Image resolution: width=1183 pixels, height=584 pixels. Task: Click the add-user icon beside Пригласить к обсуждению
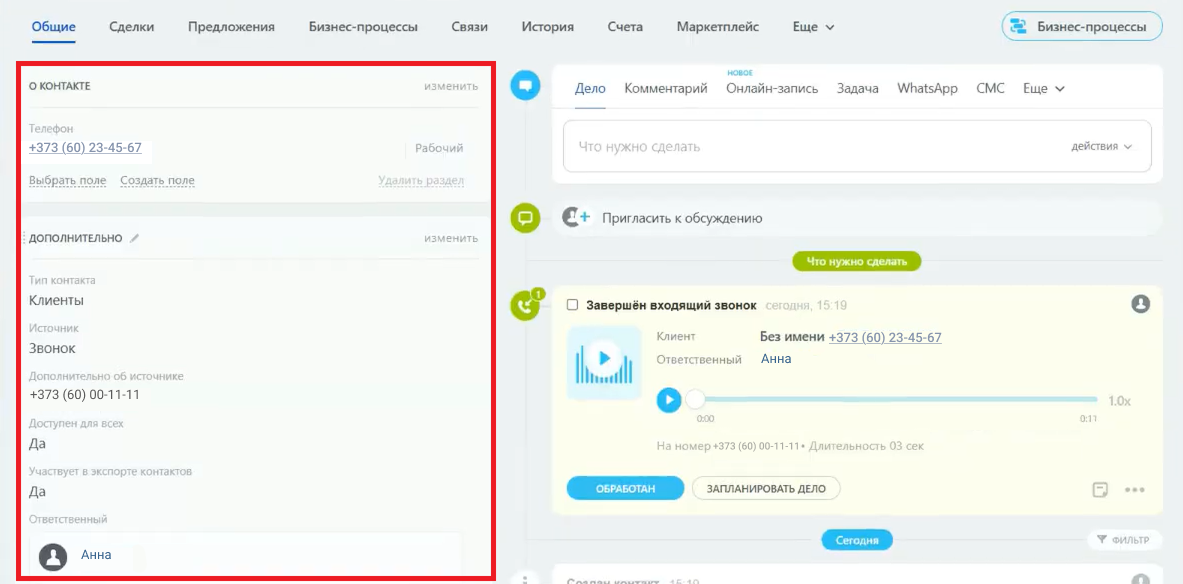click(573, 217)
